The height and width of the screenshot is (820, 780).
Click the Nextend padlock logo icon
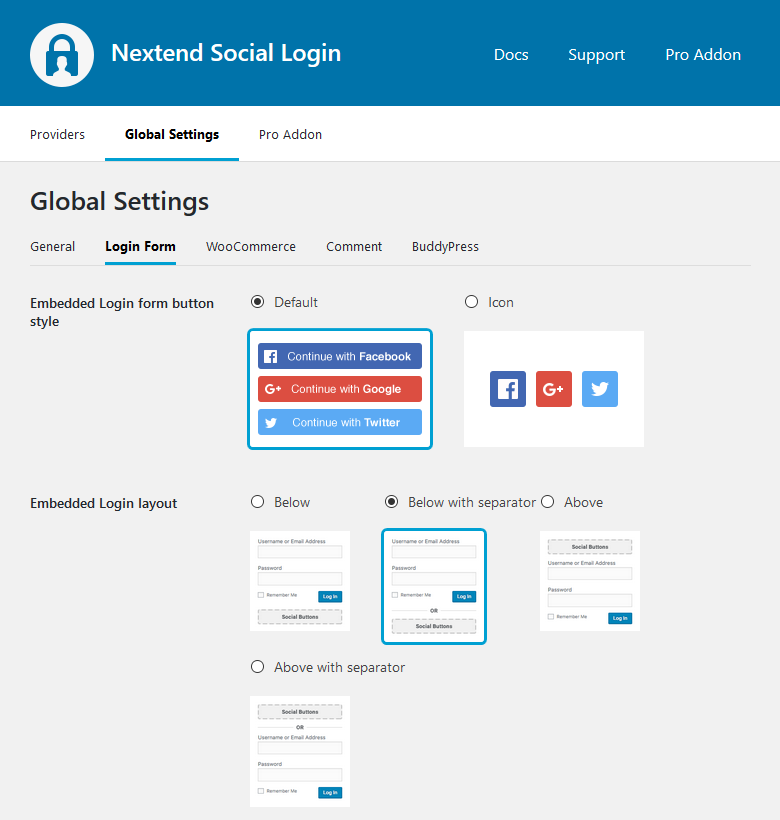(x=62, y=54)
